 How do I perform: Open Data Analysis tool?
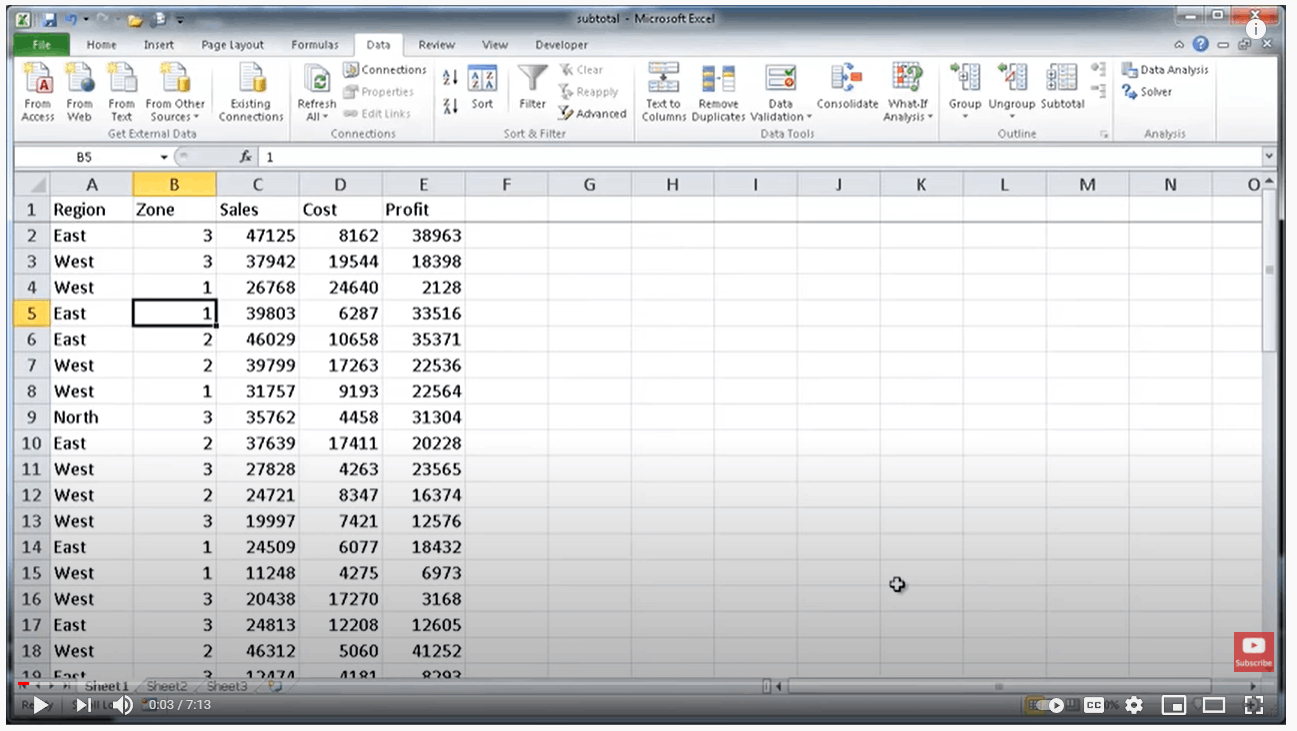tap(1165, 70)
